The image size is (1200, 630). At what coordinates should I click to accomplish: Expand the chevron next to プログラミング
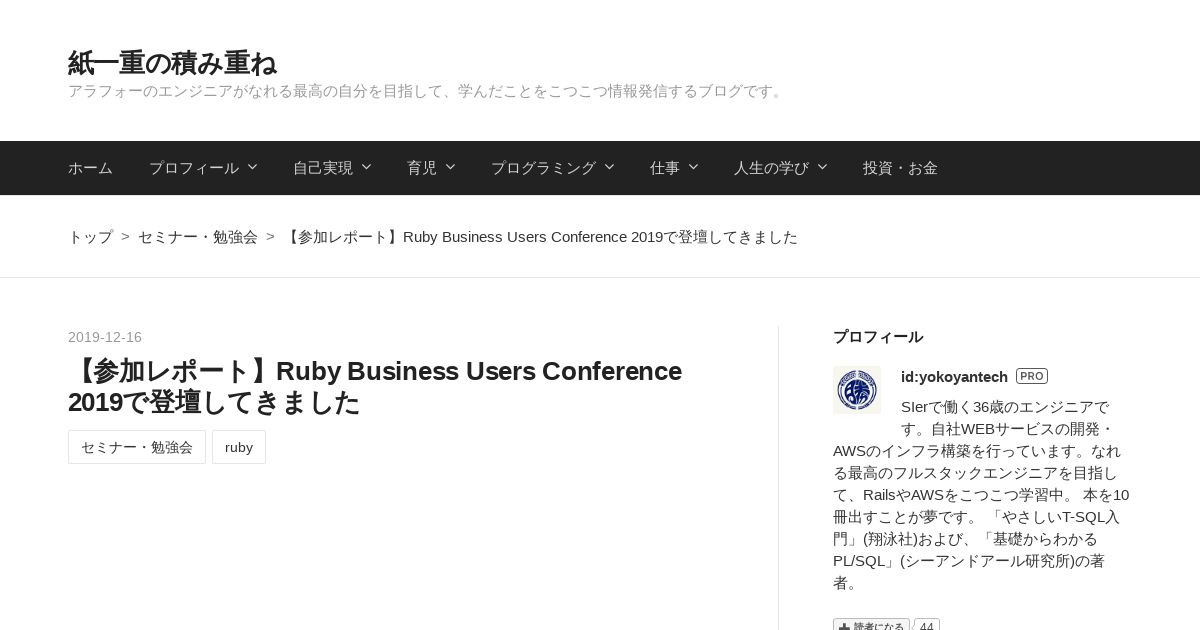coord(609,167)
